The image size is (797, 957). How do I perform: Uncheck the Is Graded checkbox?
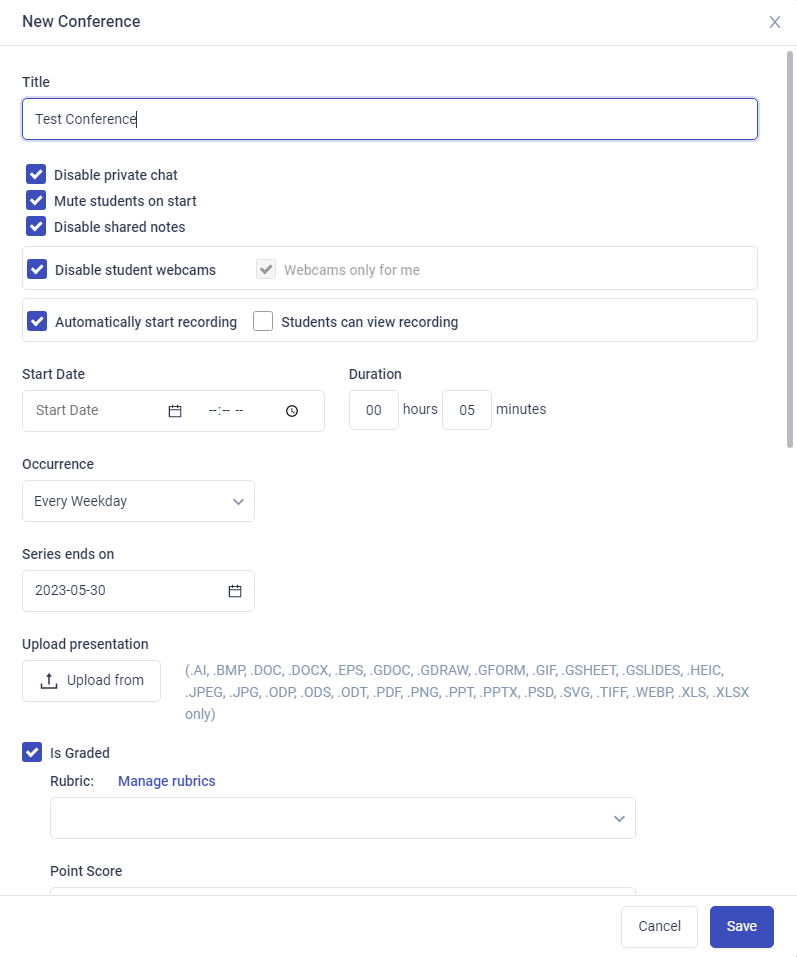32,752
